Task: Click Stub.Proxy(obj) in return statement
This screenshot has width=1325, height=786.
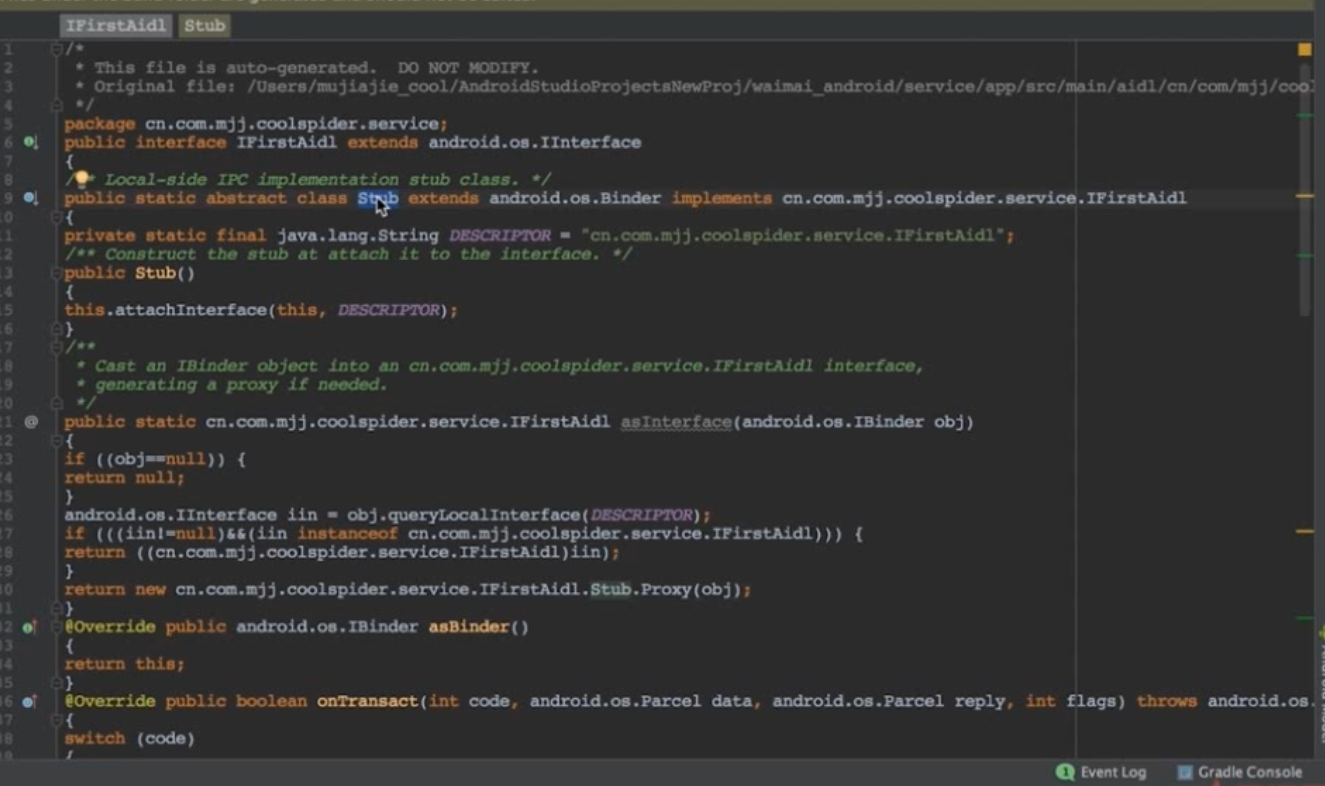Action: (665, 590)
